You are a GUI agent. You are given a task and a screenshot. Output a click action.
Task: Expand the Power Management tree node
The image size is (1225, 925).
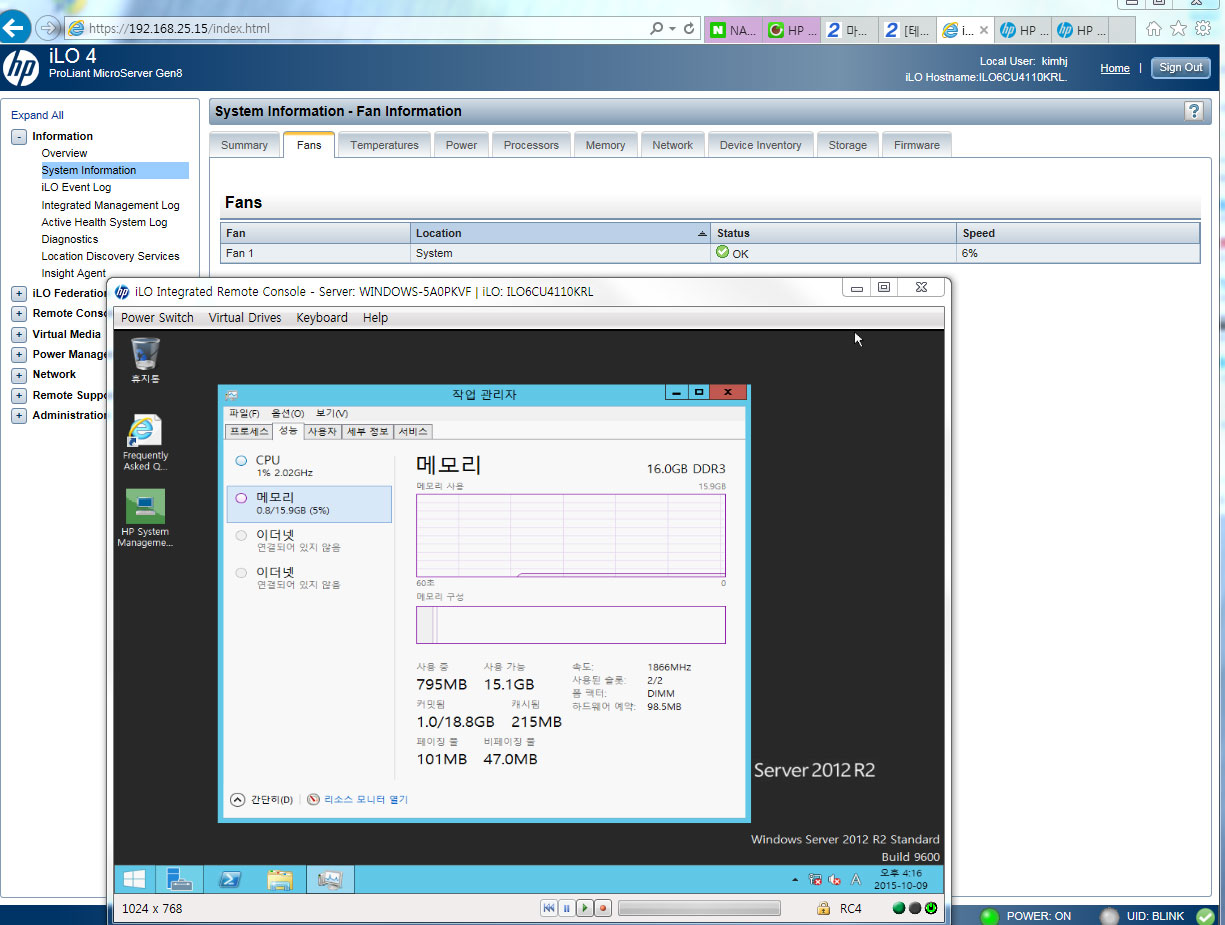pyautogui.click(x=19, y=354)
